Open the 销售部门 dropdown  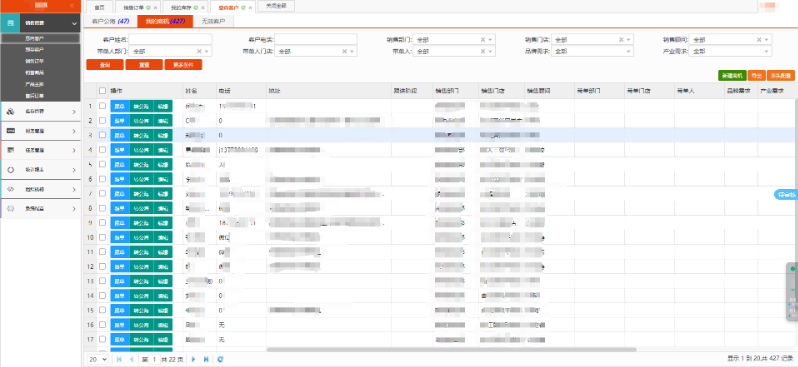tap(491, 40)
